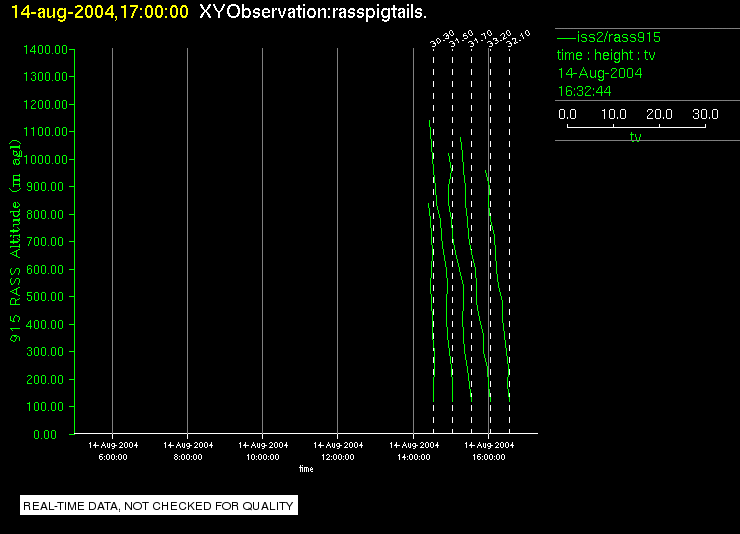Select the y-axis label '200.00'
Screen dimensions: 740x534
[45, 379]
